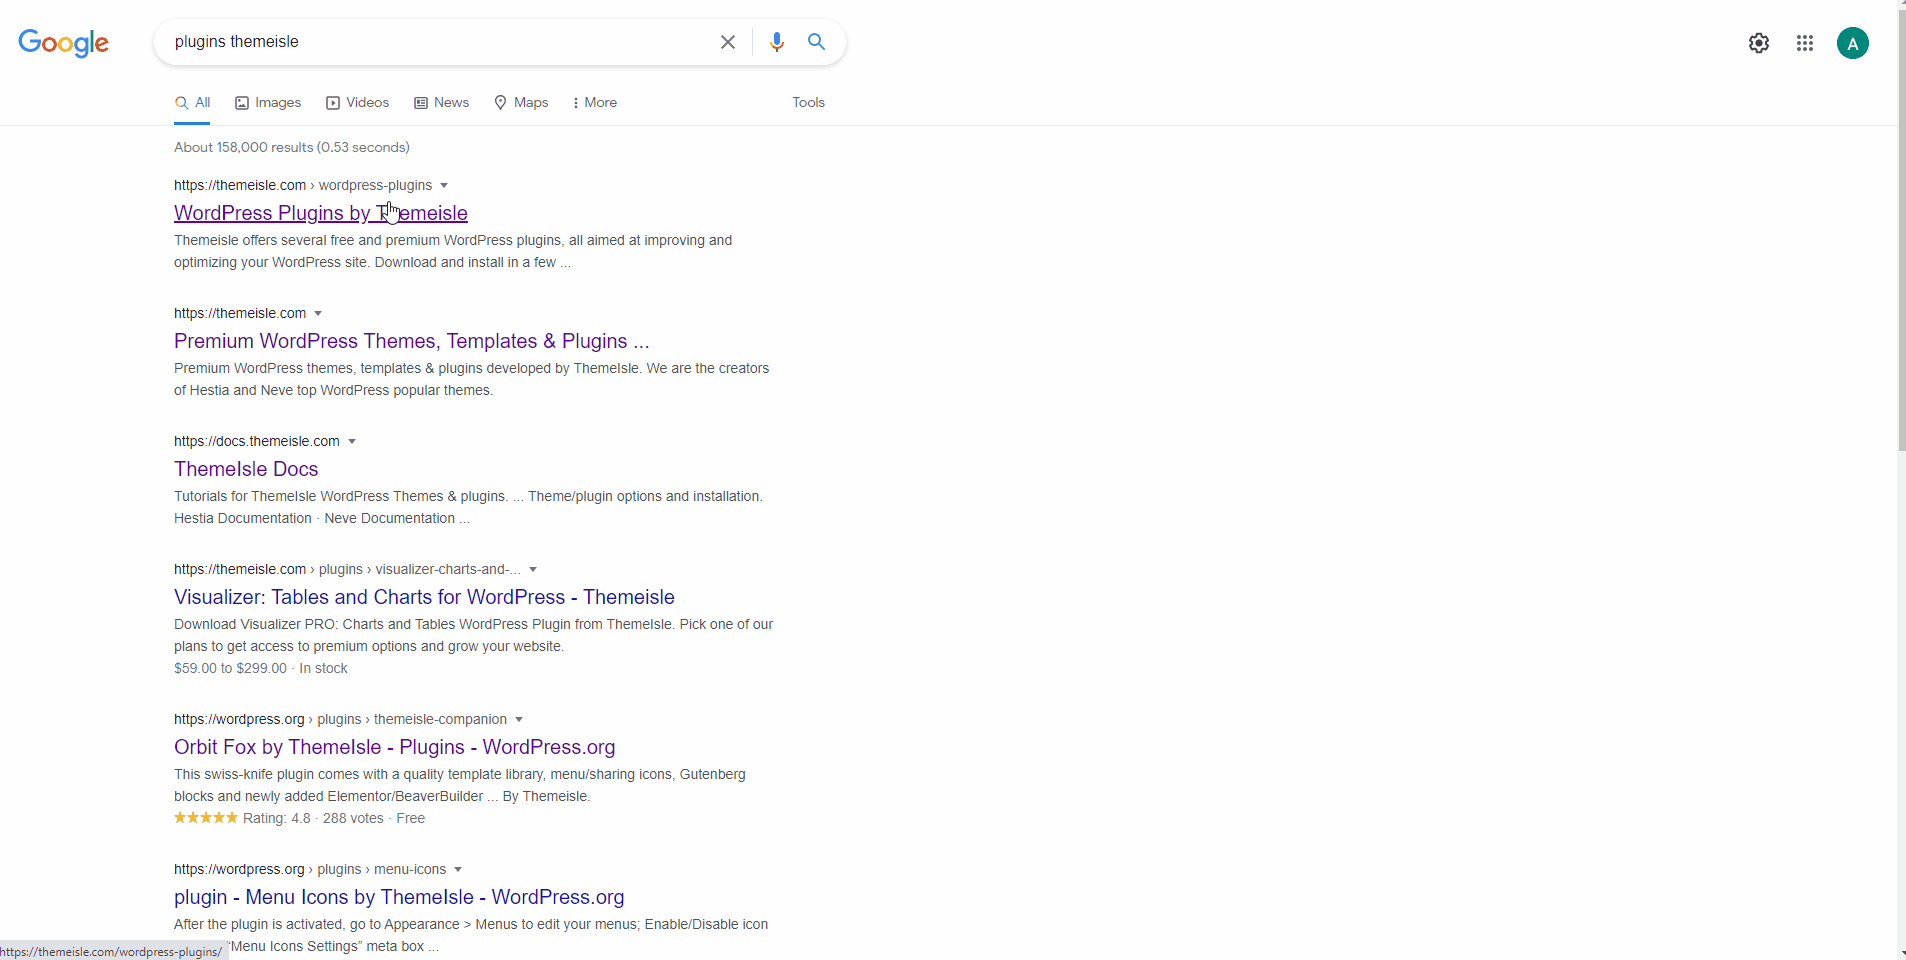
Task: Open the ThemeIsle Docs result
Action: click(246, 469)
